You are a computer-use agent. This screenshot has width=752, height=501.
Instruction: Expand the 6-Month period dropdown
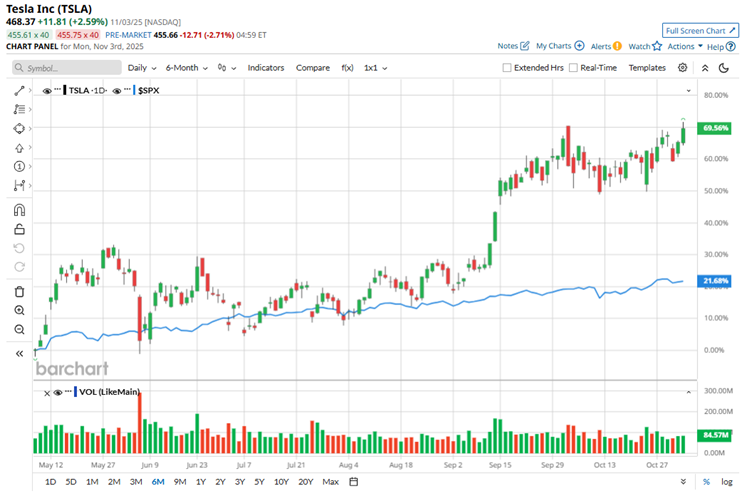187,68
